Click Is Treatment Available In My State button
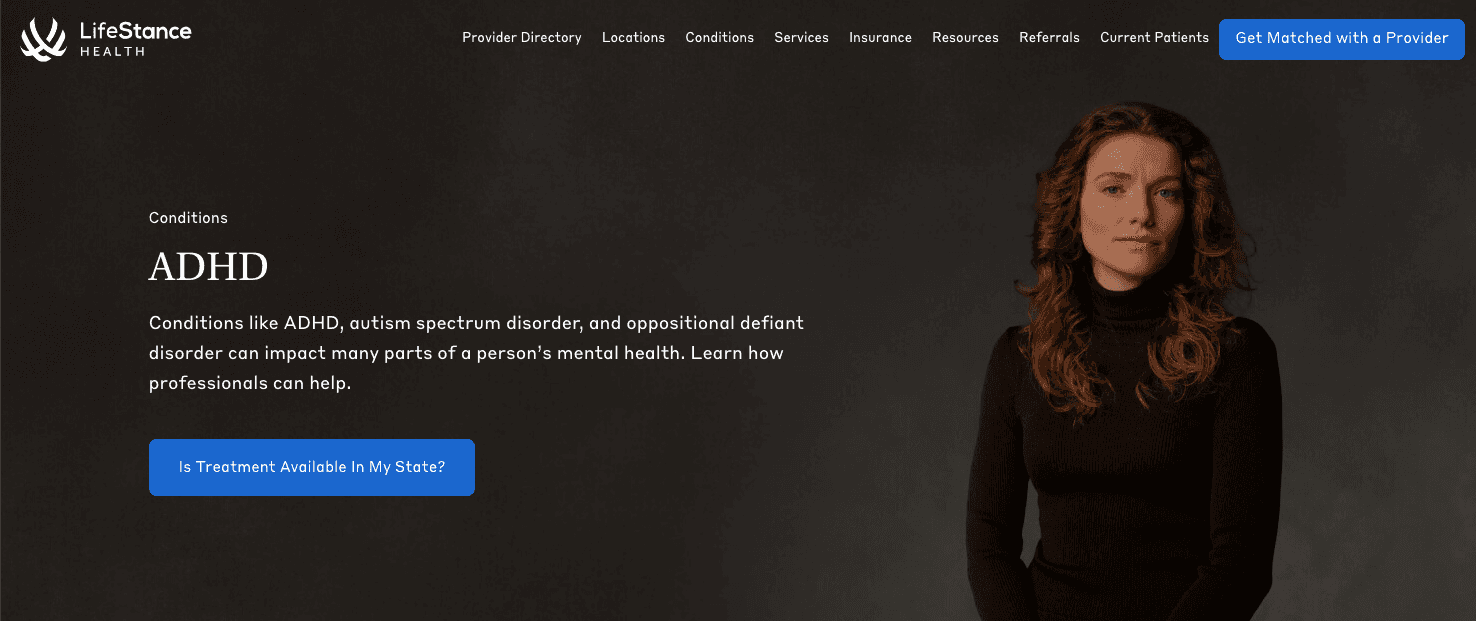 coord(312,467)
